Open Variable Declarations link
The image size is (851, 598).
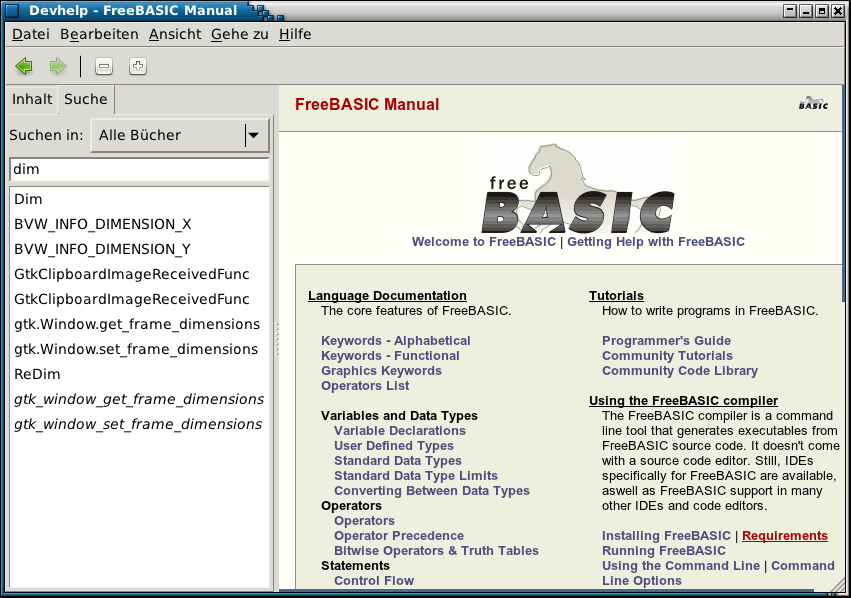[399, 431]
